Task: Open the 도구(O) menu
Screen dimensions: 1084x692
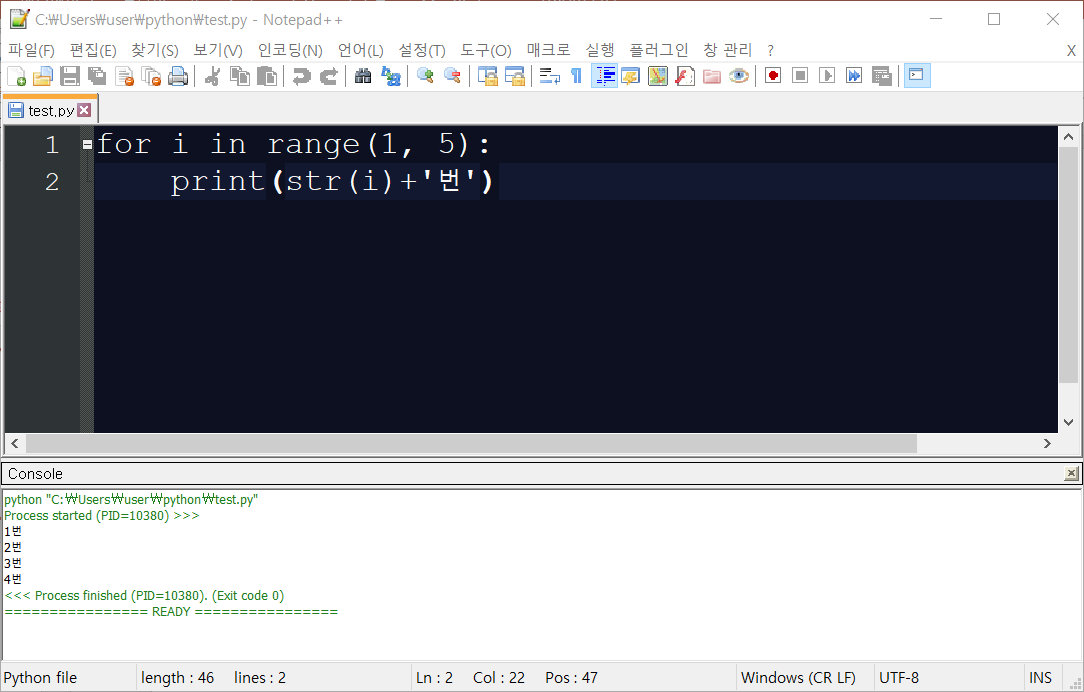Action: click(485, 50)
